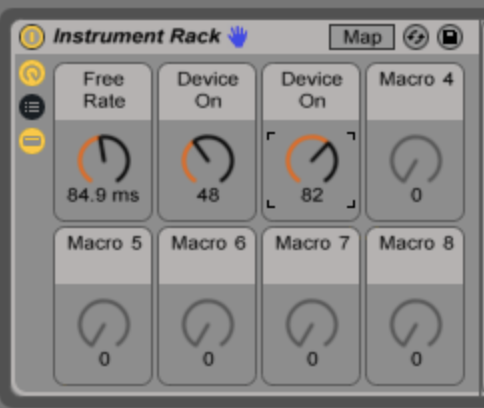Click the Device On knob showing 48

(208, 159)
